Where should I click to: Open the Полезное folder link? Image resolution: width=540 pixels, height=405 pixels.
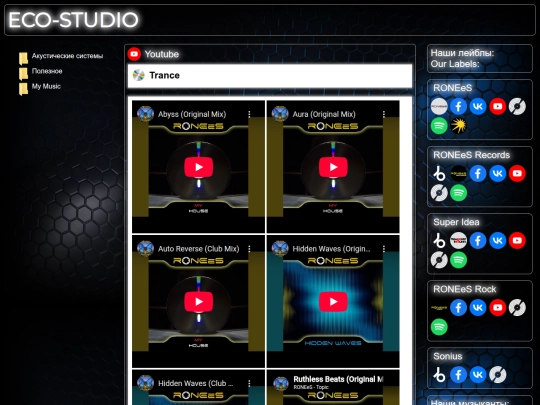(x=47, y=71)
